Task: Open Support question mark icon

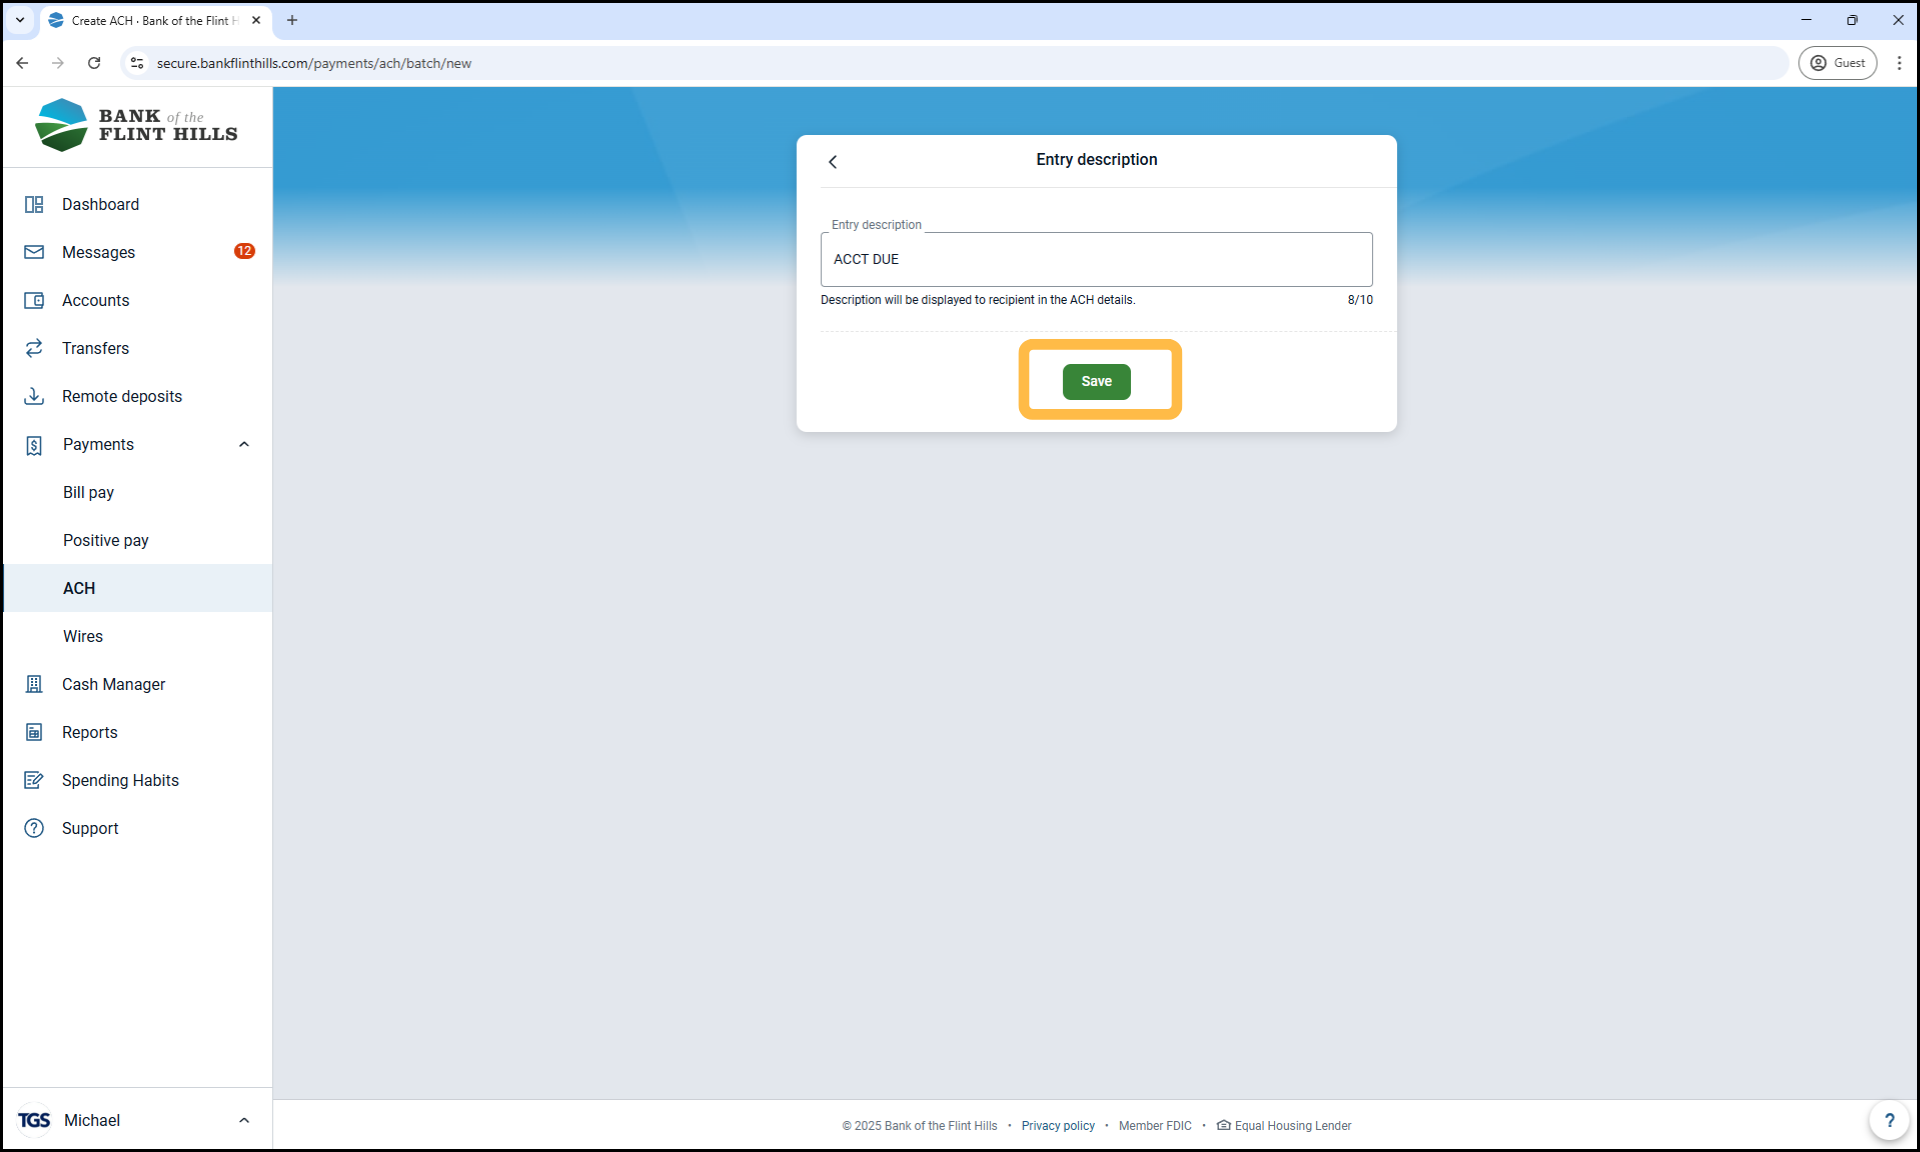Action: click(x=34, y=828)
